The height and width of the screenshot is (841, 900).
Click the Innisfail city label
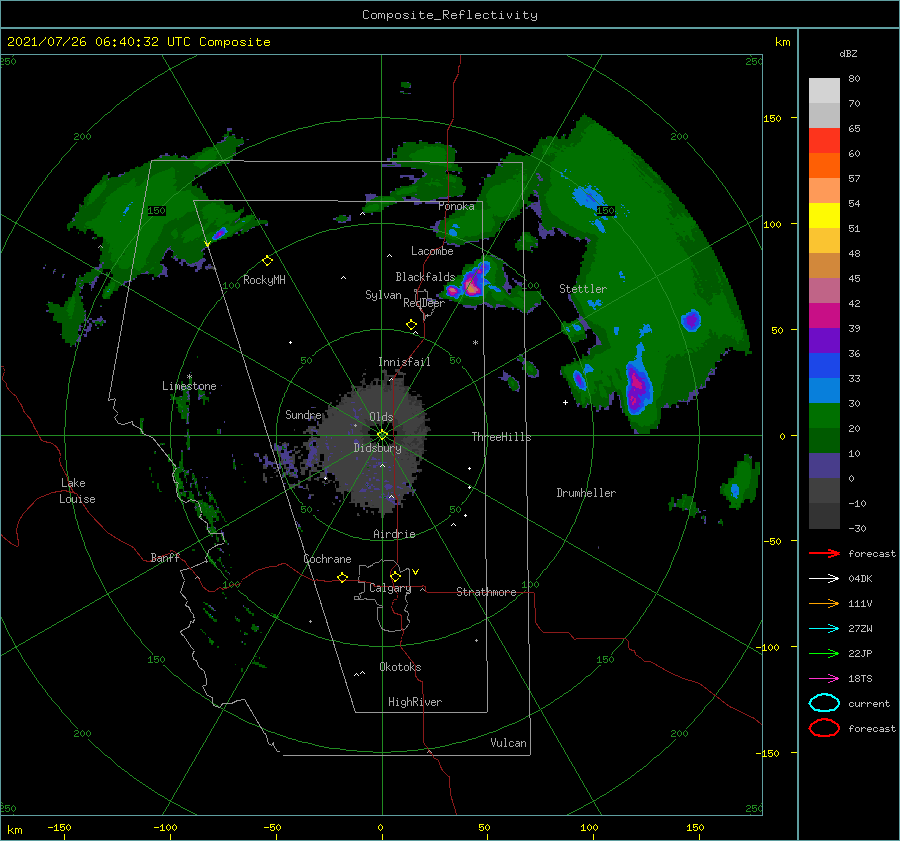point(404,362)
